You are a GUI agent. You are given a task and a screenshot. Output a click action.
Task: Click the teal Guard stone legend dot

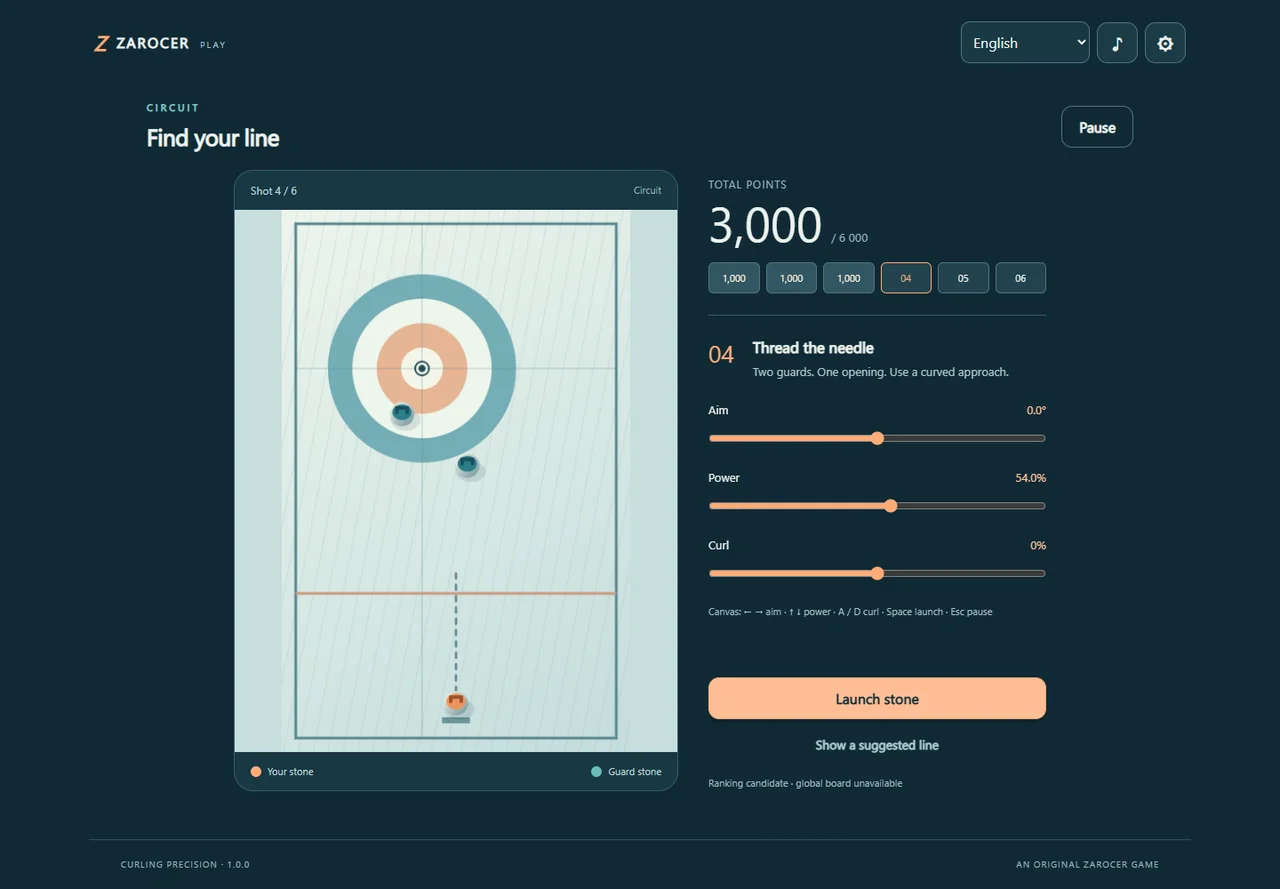pos(597,772)
